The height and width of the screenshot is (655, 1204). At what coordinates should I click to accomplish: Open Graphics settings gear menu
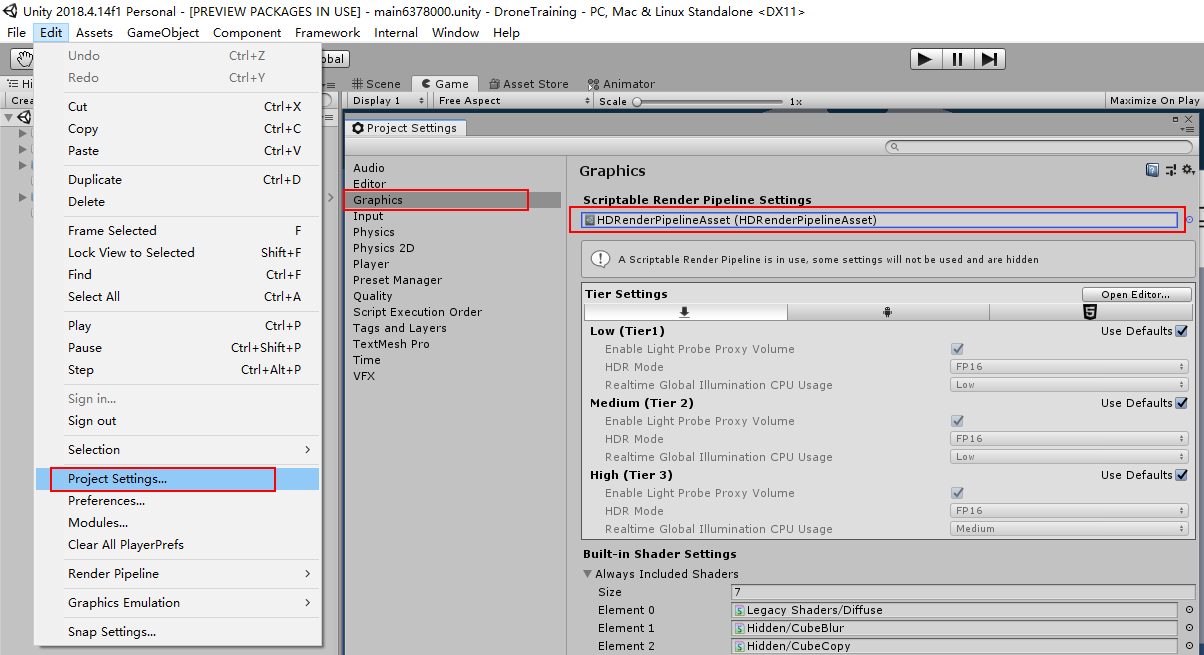point(1187,170)
